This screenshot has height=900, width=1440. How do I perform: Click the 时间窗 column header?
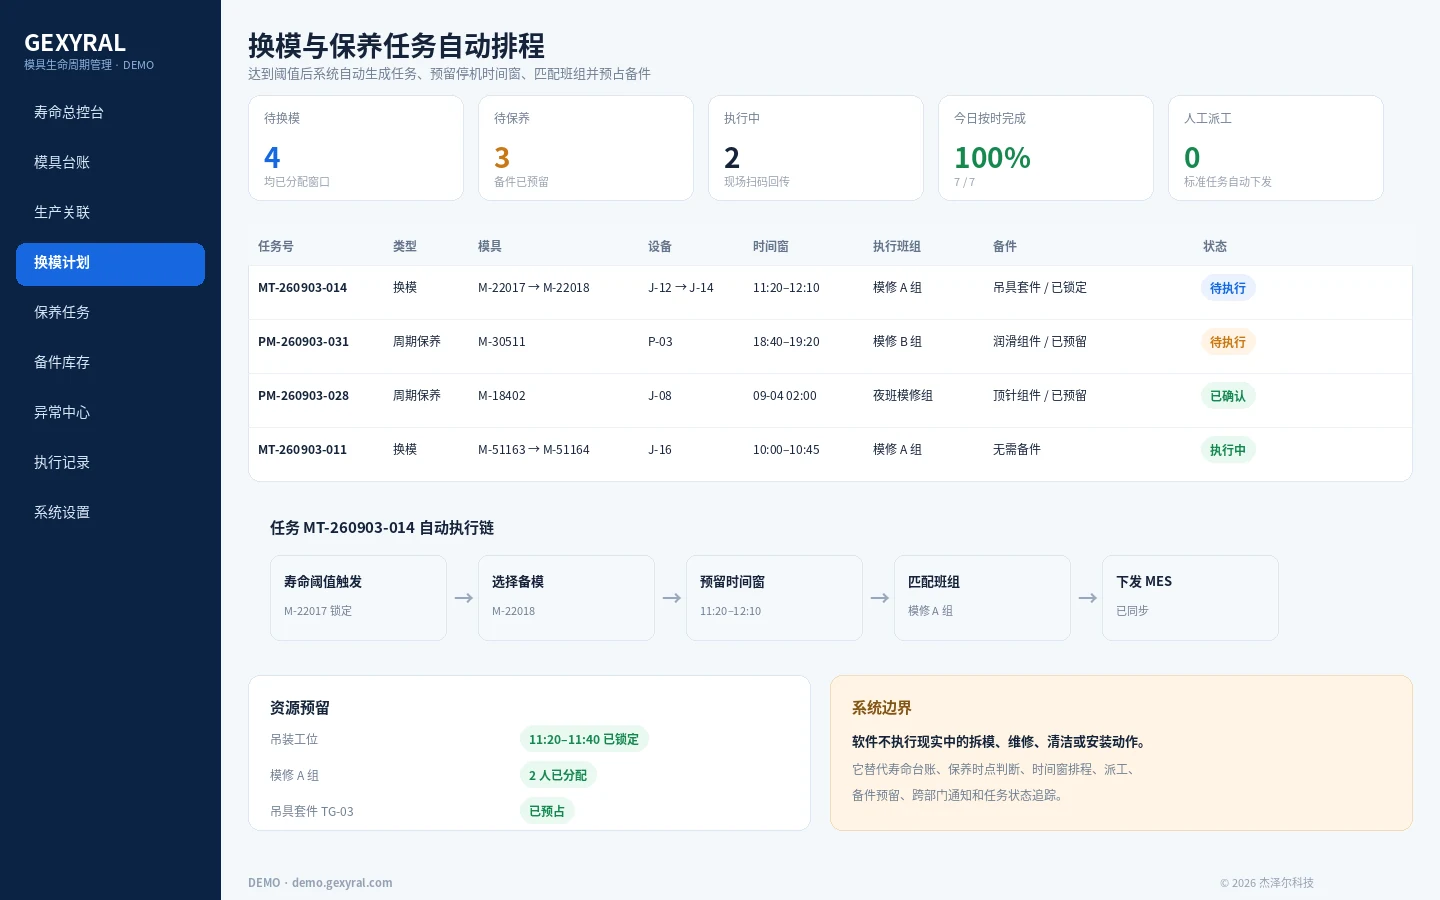pos(771,246)
